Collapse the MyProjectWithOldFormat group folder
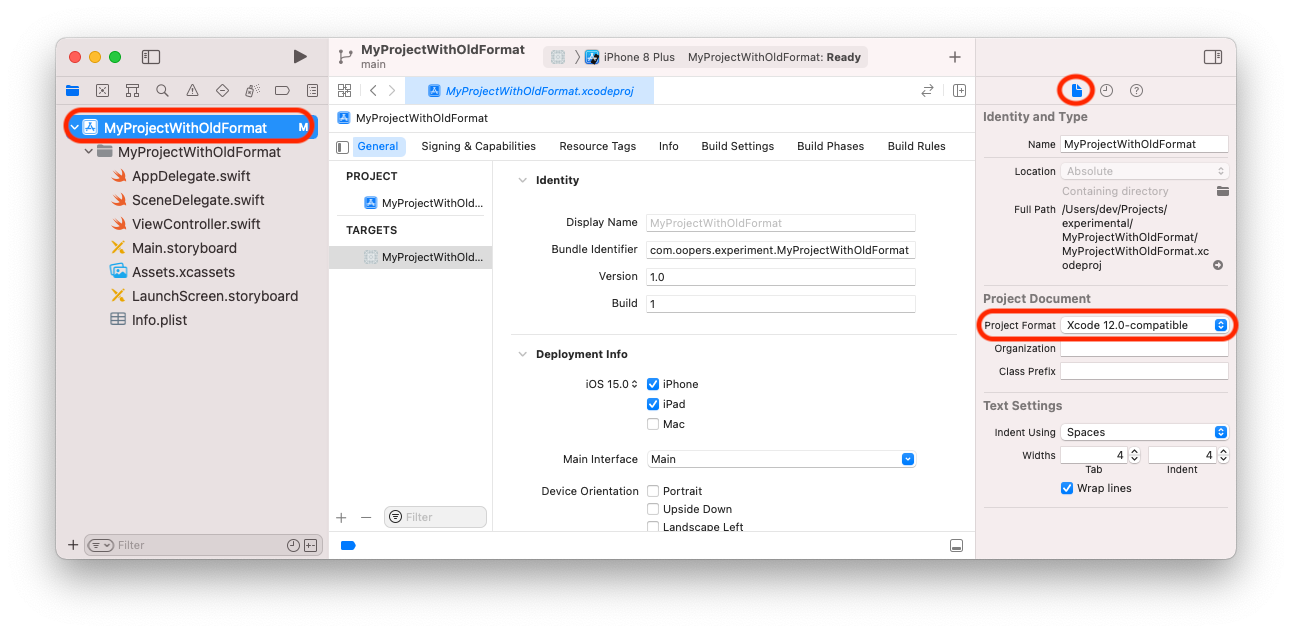 click(89, 152)
